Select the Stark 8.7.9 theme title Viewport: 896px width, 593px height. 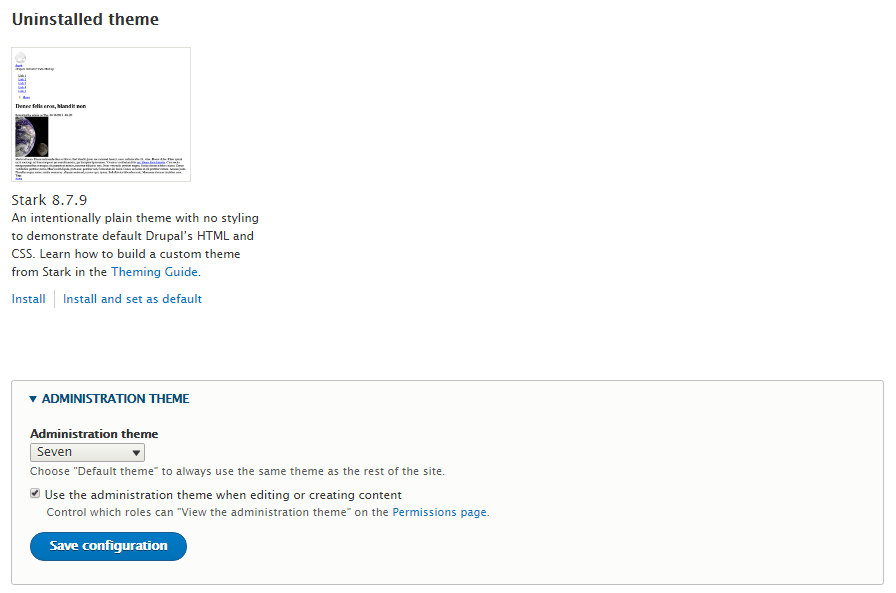coord(49,200)
